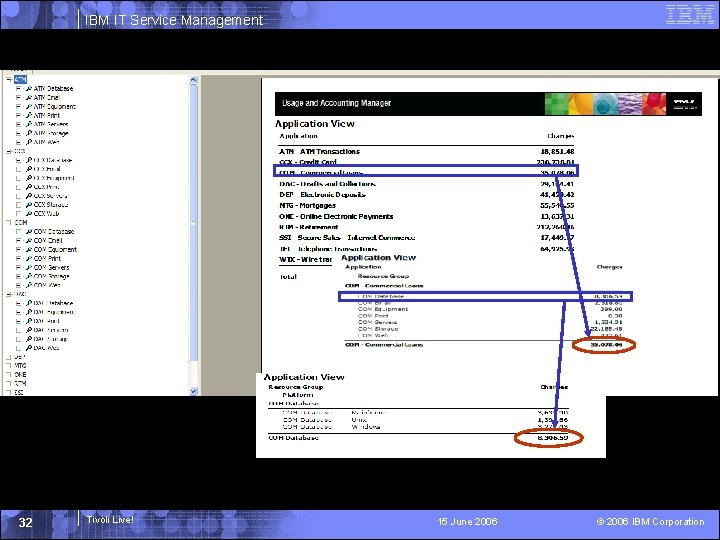Image resolution: width=720 pixels, height=540 pixels.
Task: Tick the checkbox for DAC Web
Action: (x=18, y=348)
